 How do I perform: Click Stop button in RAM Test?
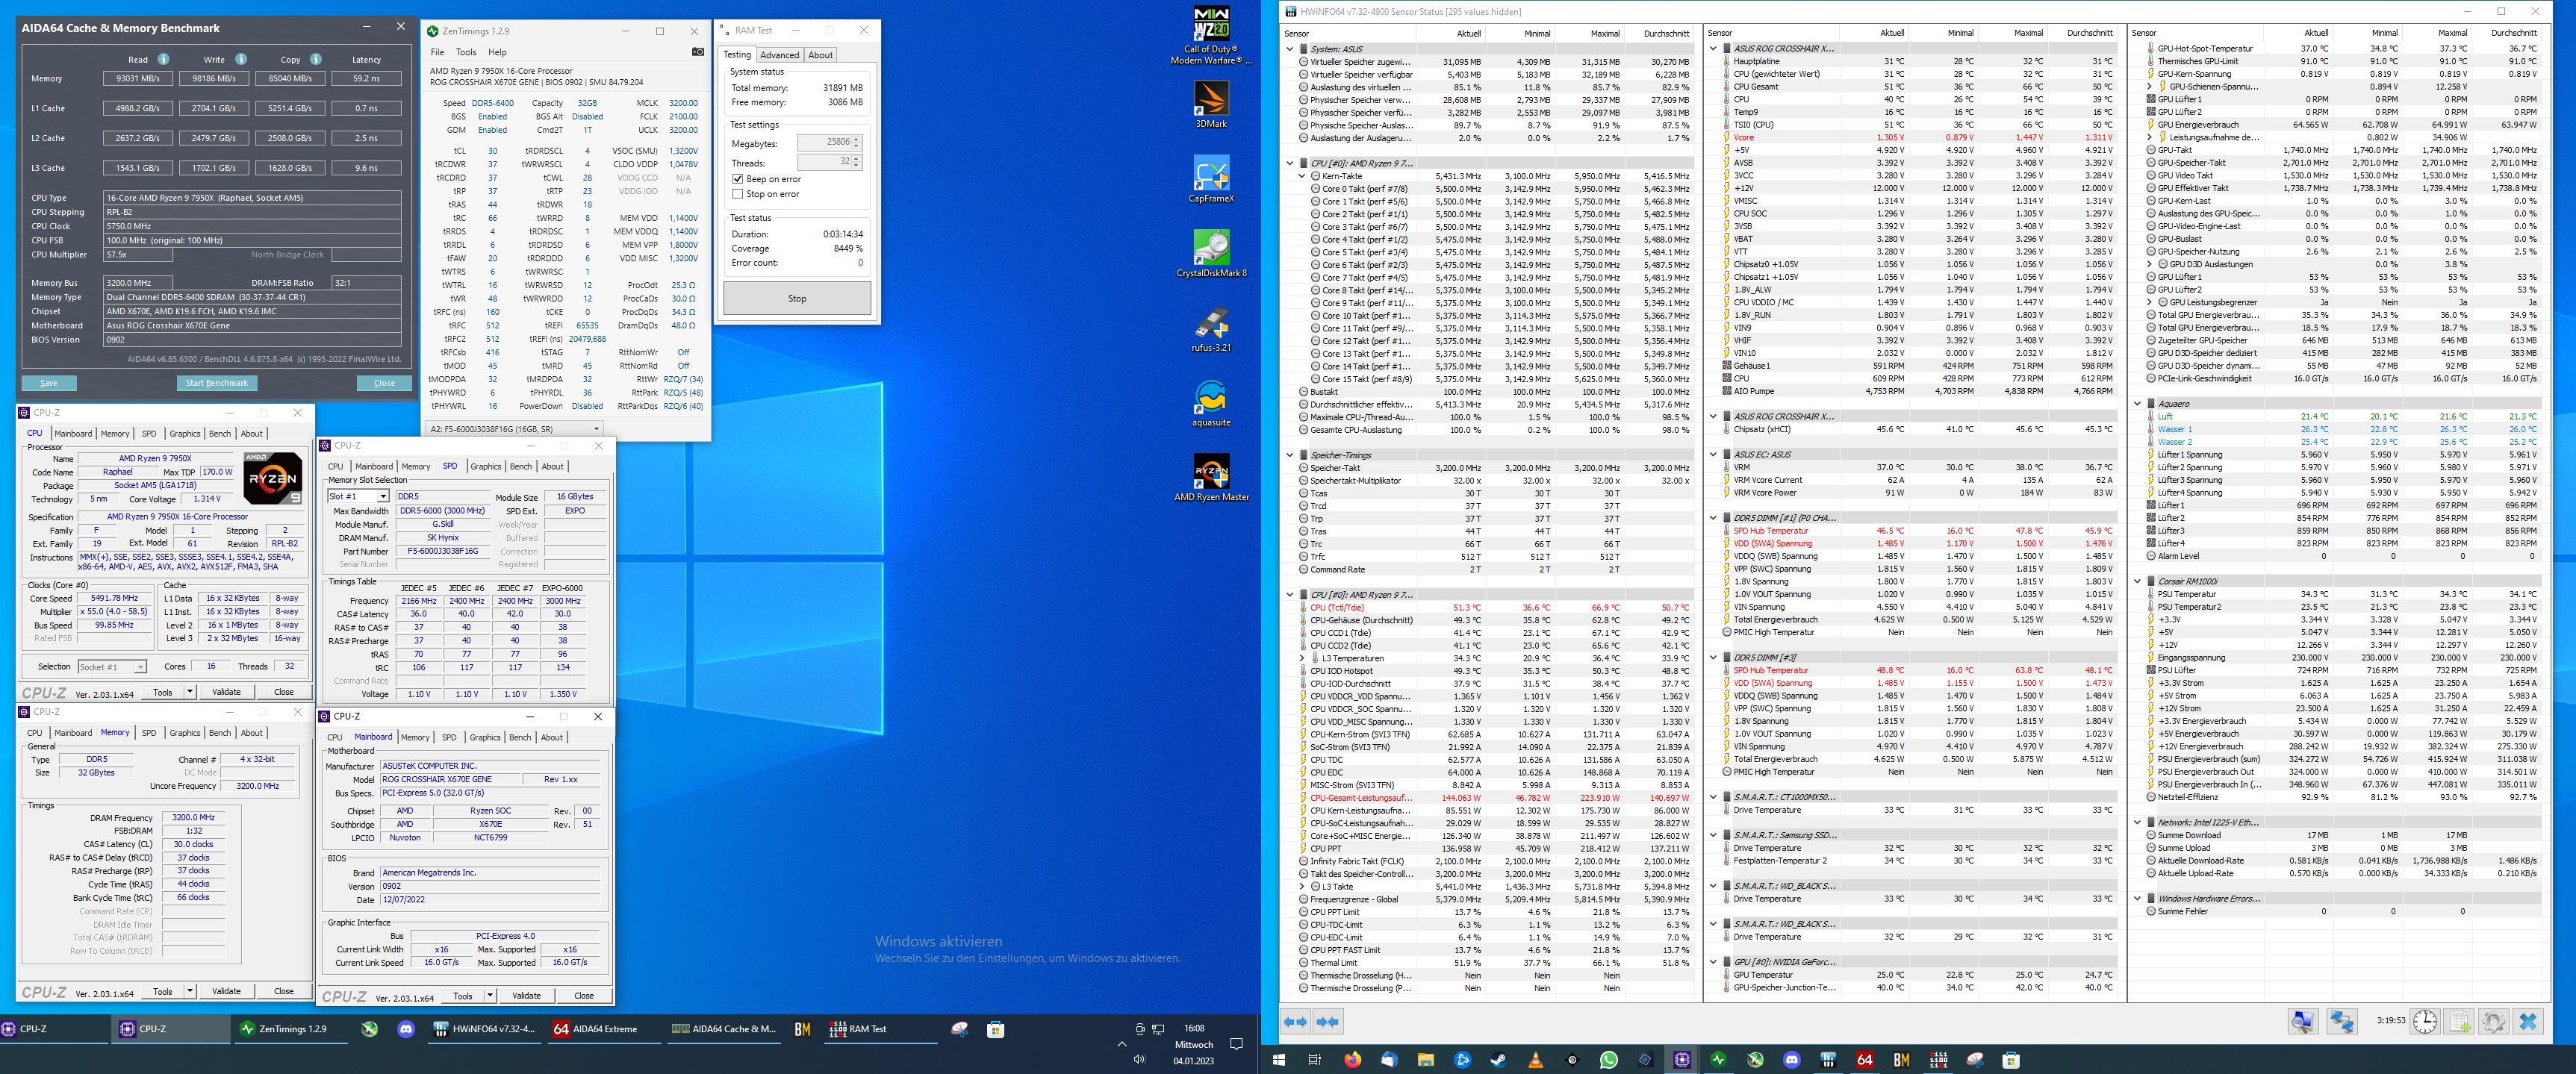click(797, 298)
